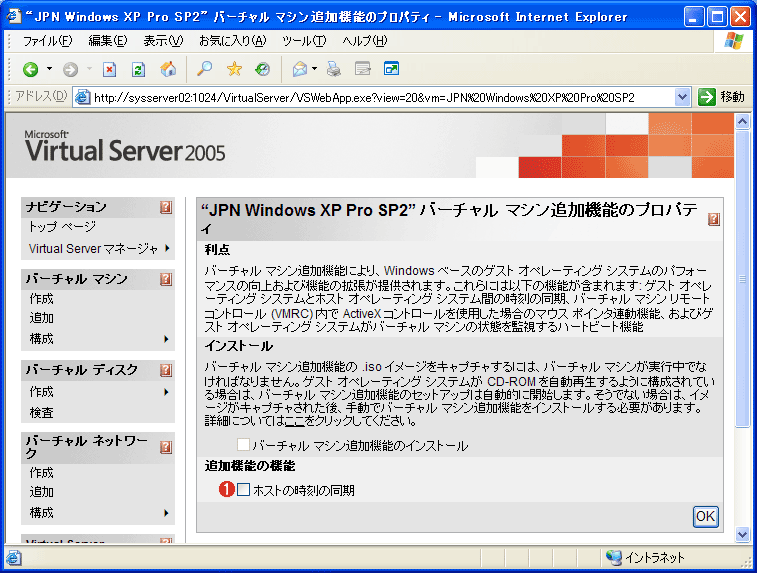Open the Favorites star icon
Image resolution: width=757 pixels, height=573 pixels.
(x=234, y=69)
